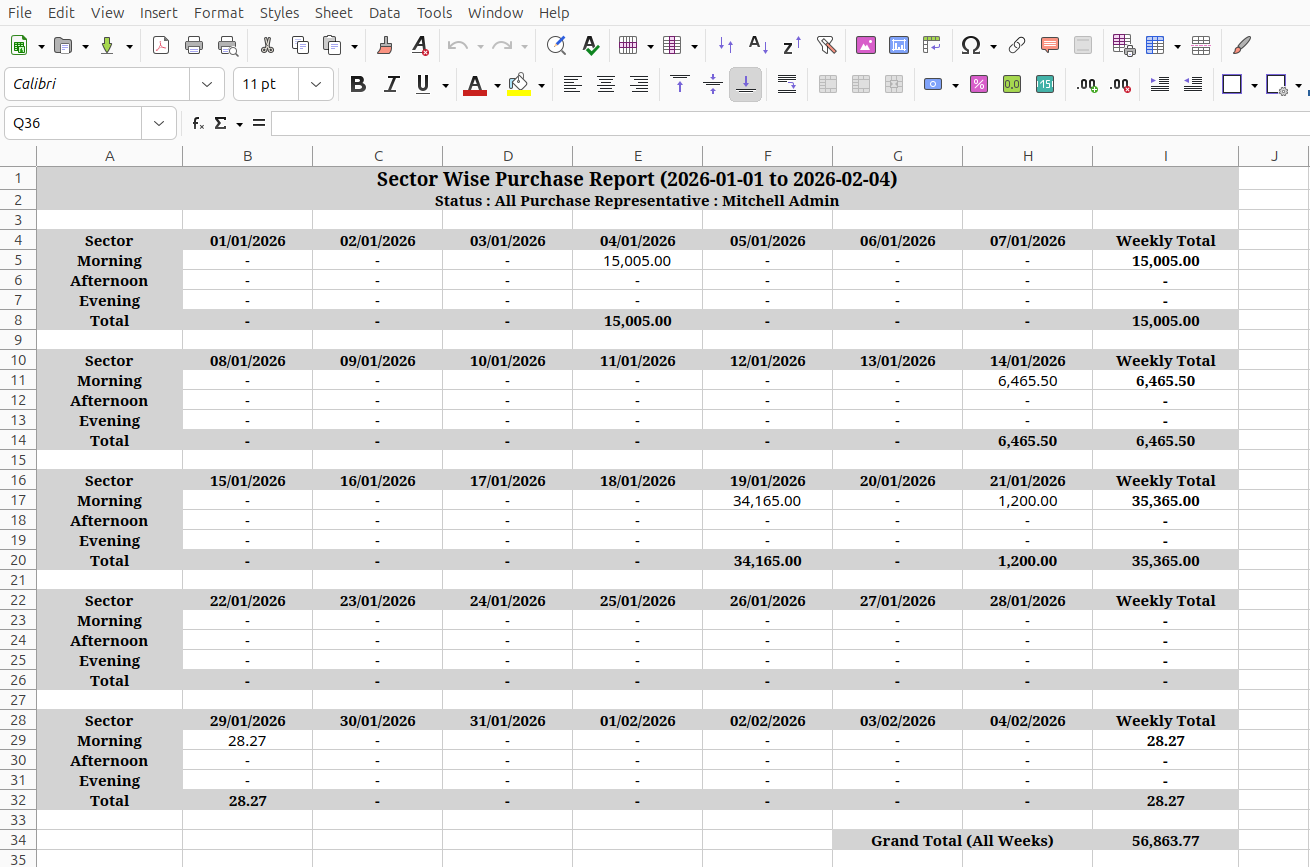1310x867 pixels.
Task: Toggle Wrap Text
Action: (787, 84)
